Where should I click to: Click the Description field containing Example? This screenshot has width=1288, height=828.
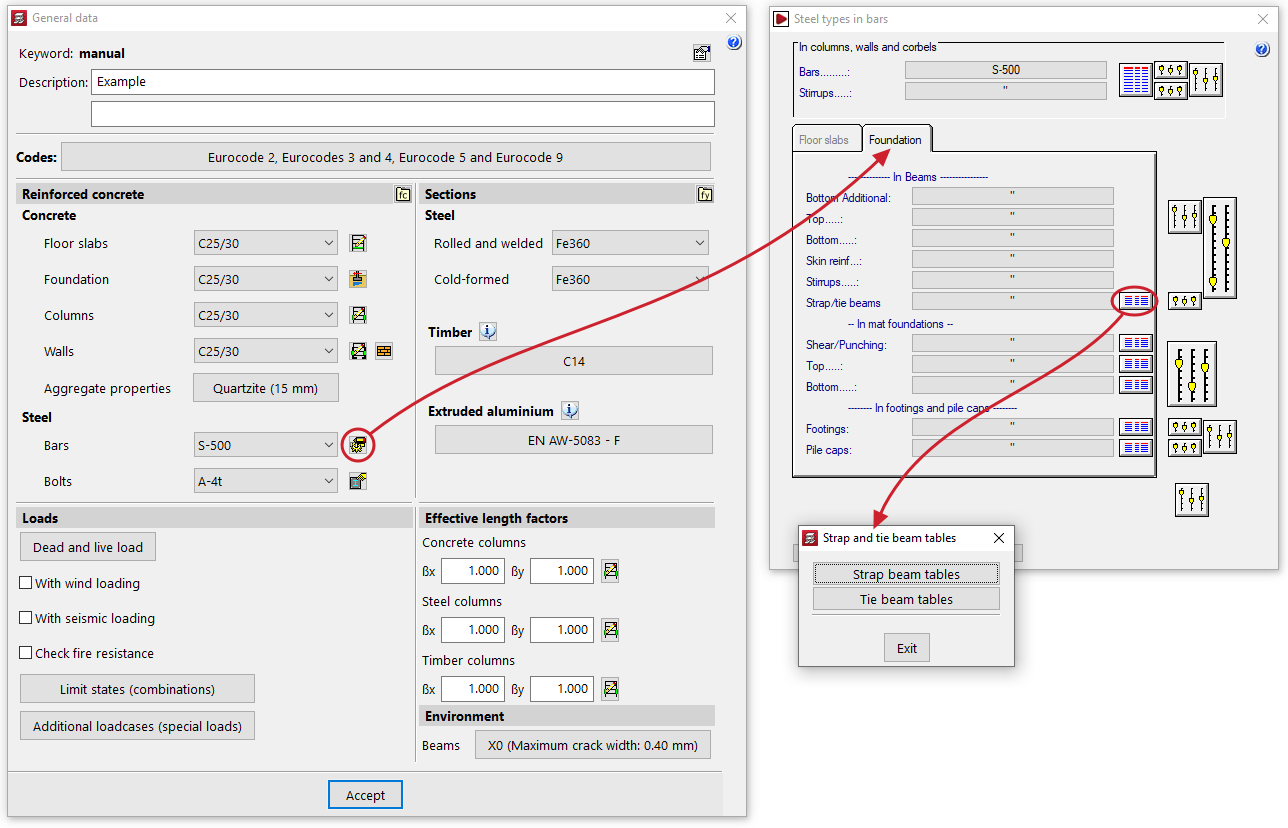[403, 82]
